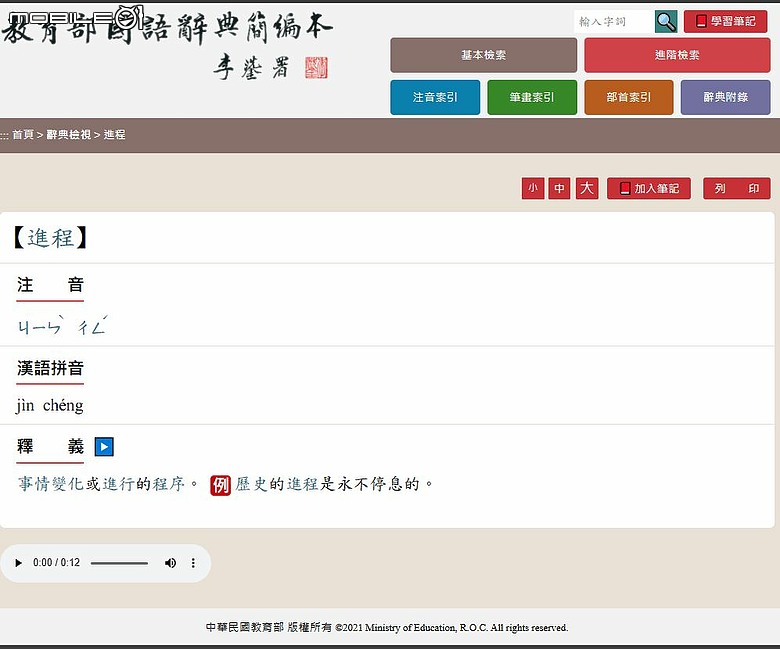This screenshot has width=780, height=649.
Task: Open 部首索引 radical index
Action: (x=629, y=97)
